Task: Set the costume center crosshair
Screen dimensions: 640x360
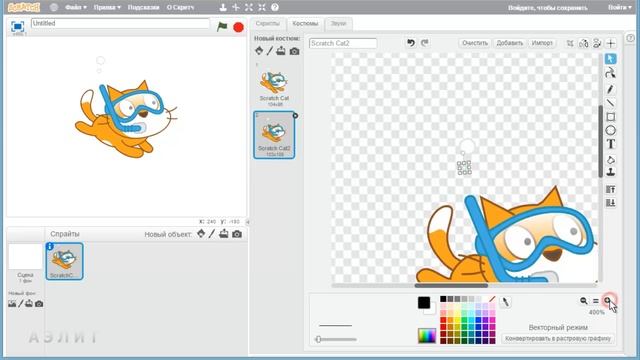Action: click(x=611, y=43)
